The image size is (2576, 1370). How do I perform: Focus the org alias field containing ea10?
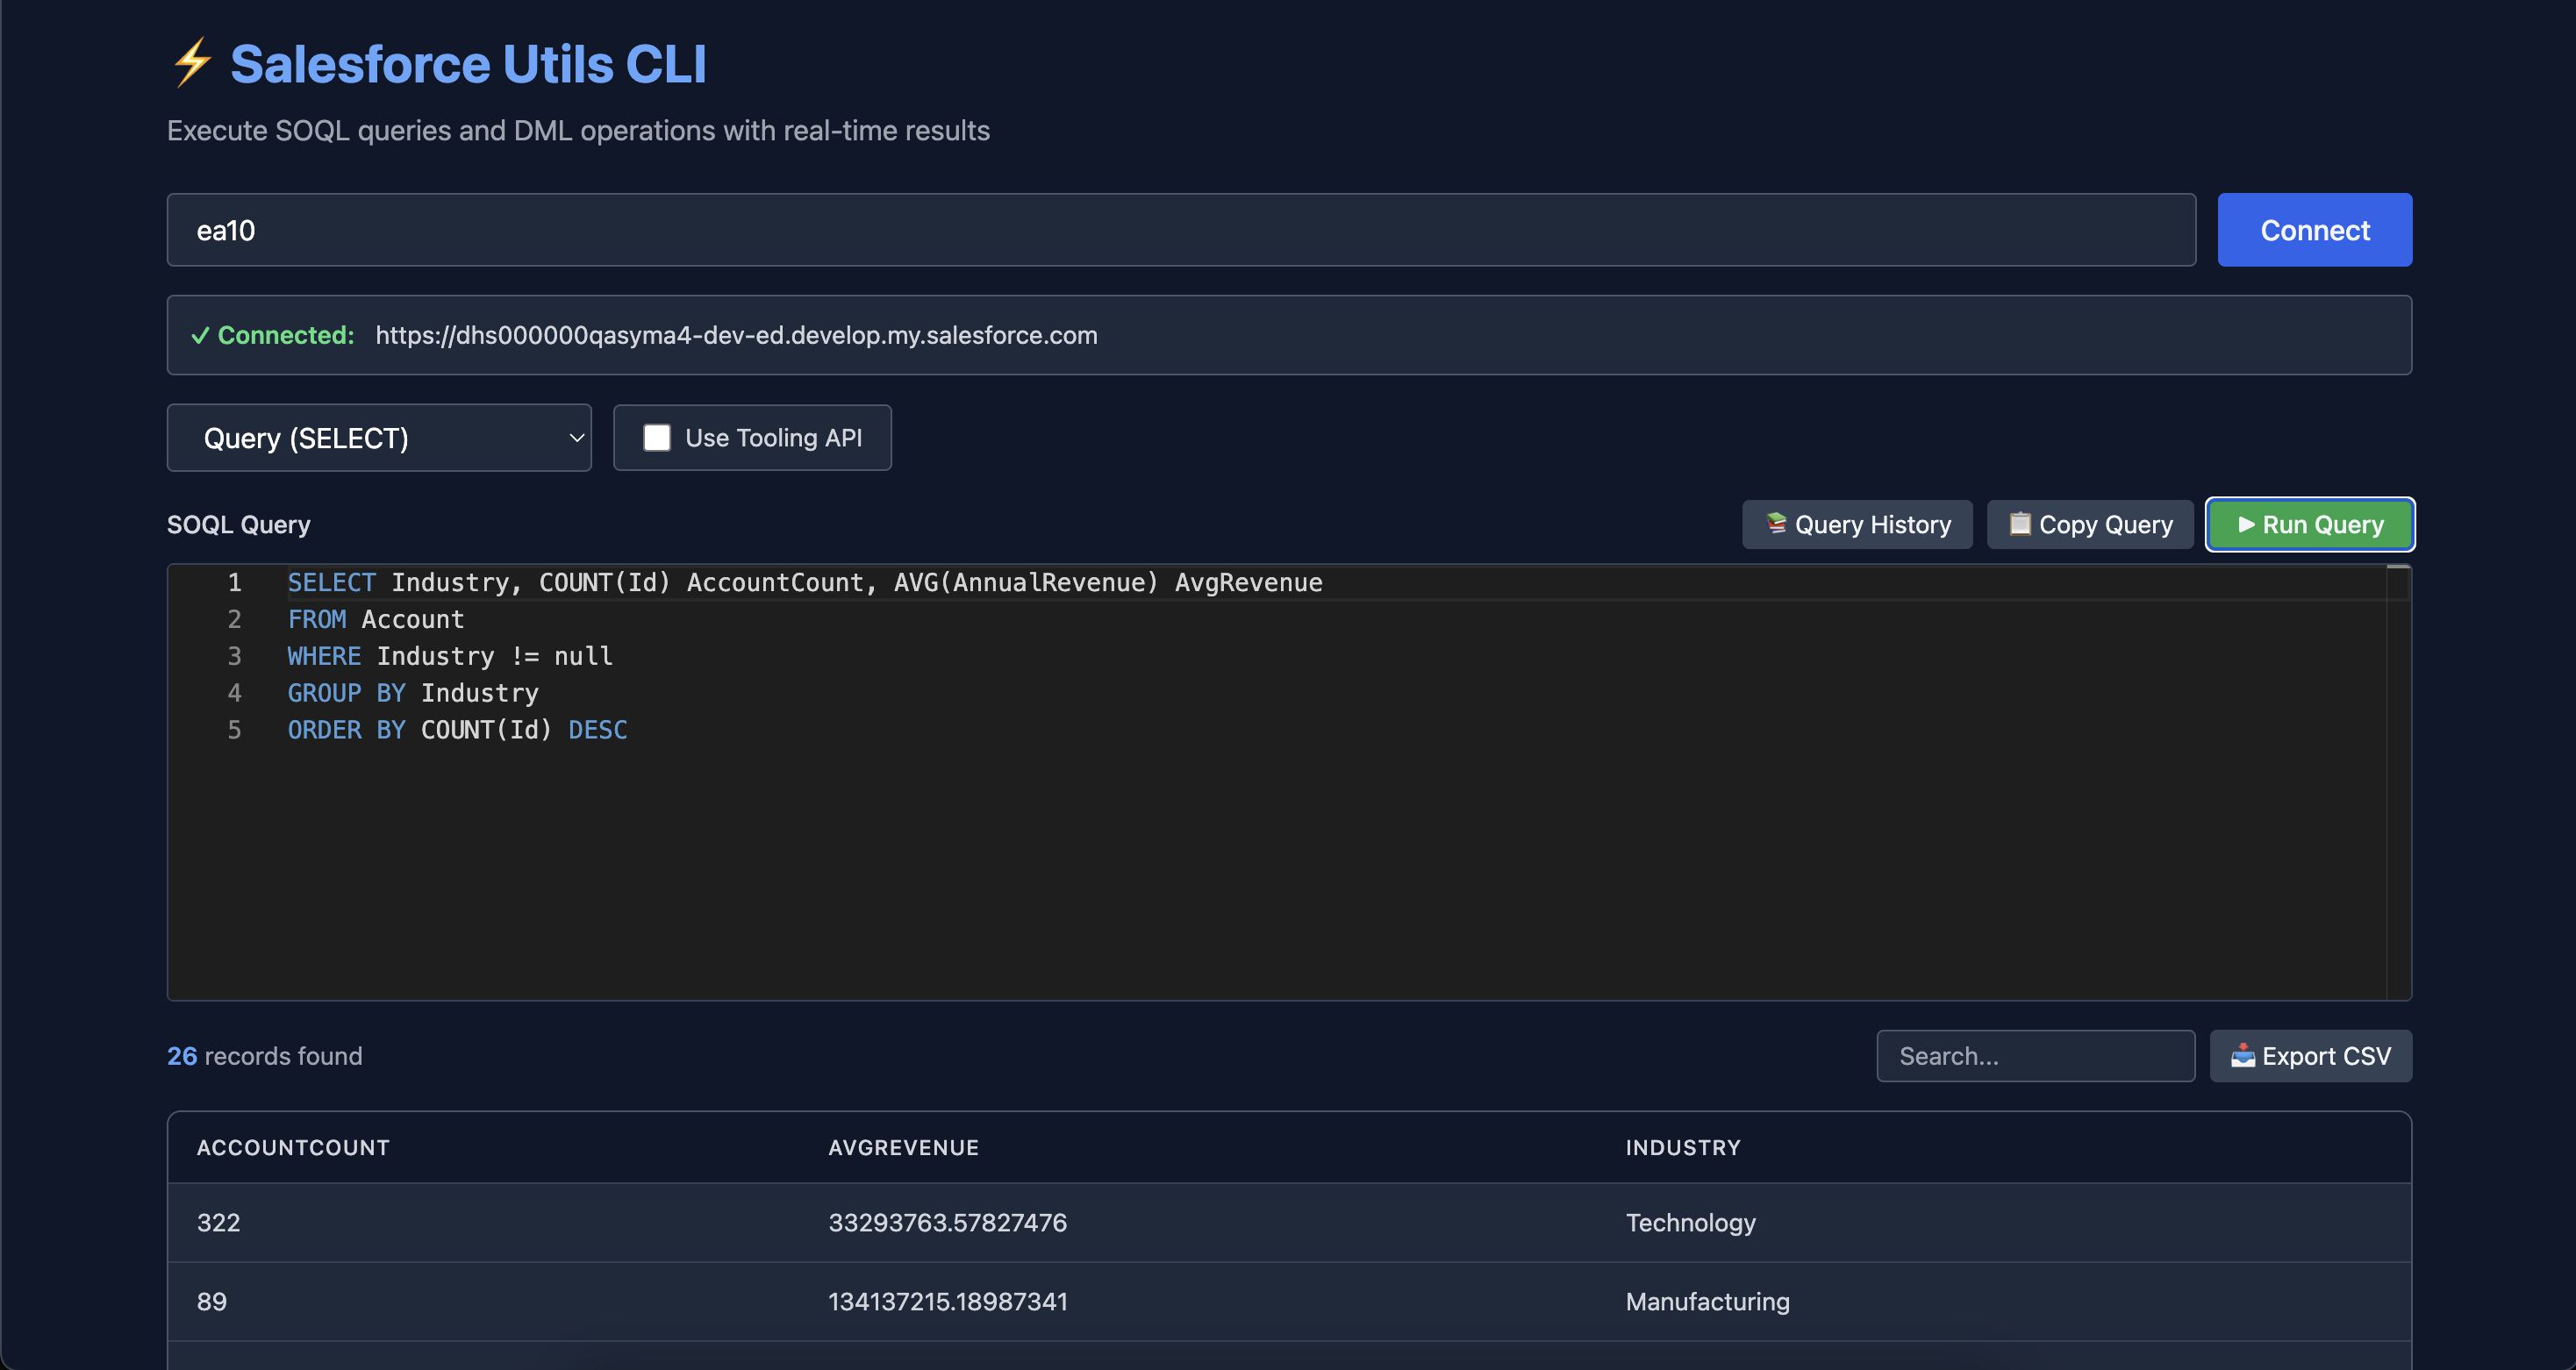tap(1180, 230)
